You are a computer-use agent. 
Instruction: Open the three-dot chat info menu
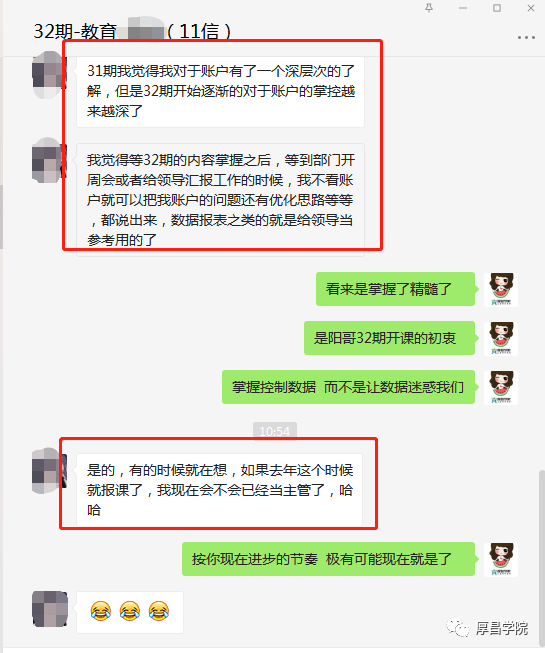[x=526, y=37]
